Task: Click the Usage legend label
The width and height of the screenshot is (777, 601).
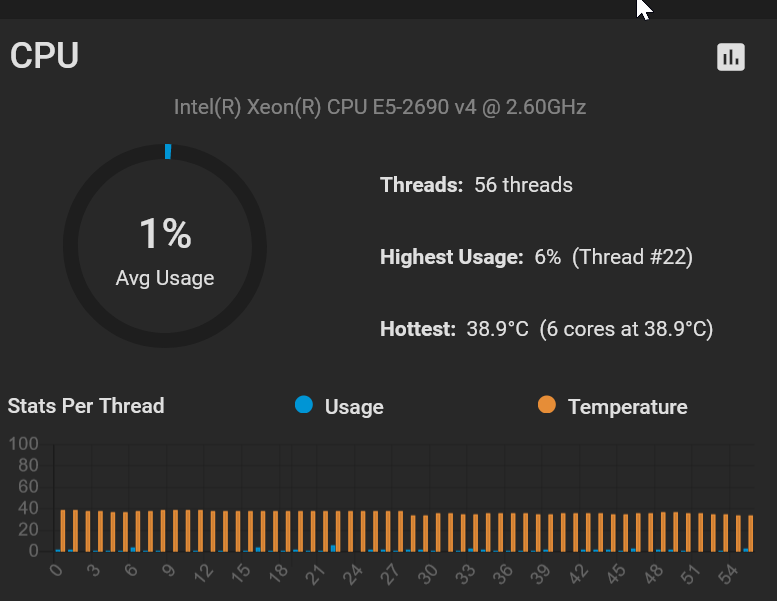Action: point(354,407)
